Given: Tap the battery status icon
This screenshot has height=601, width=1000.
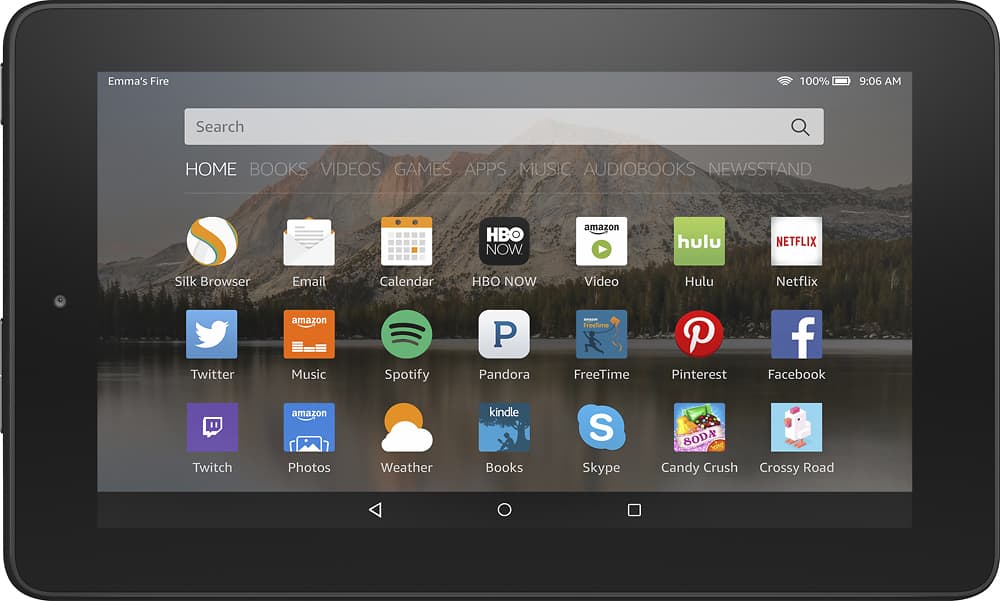Looking at the screenshot, I should tap(841, 81).
